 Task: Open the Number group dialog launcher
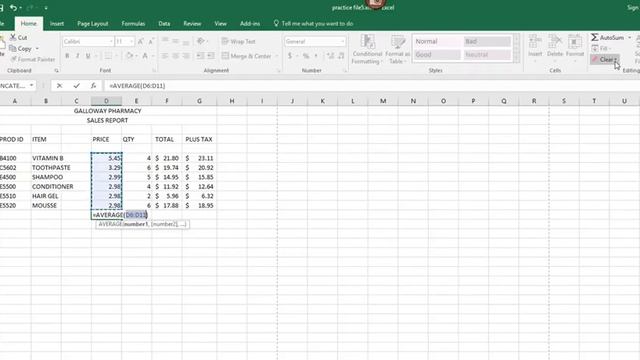point(345,71)
